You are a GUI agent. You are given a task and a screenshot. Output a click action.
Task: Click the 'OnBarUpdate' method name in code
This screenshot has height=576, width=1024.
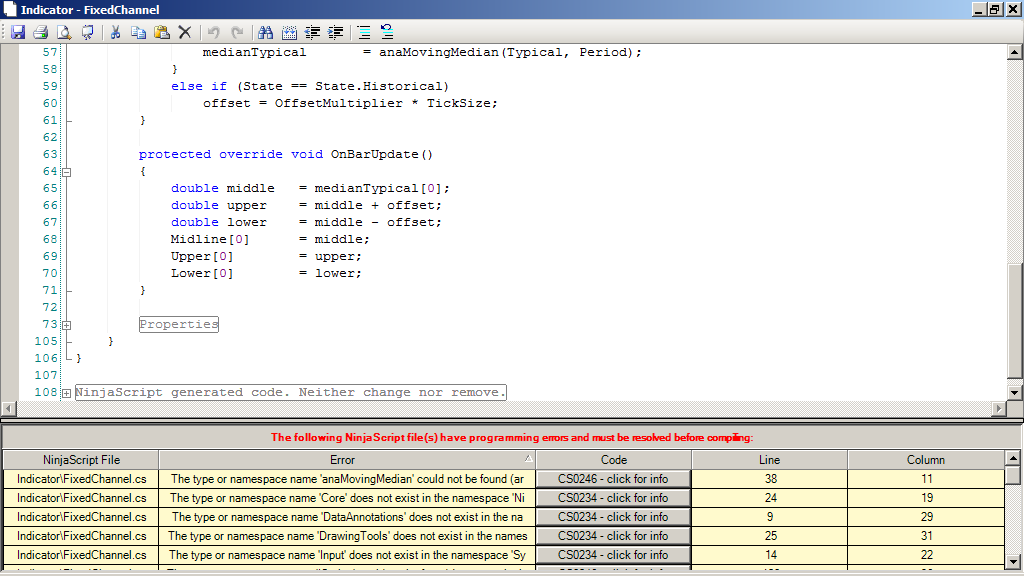tap(374, 154)
